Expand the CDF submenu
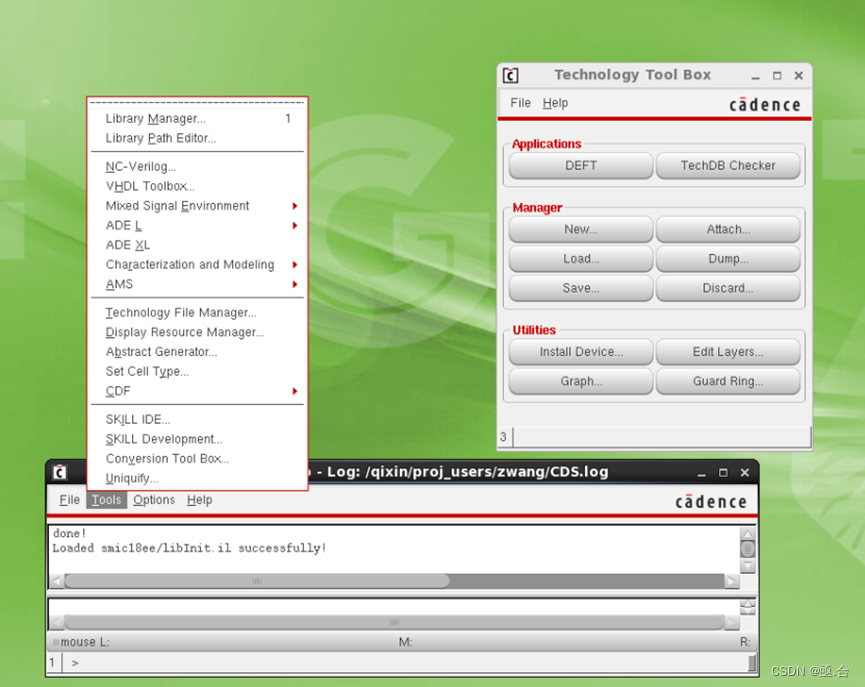865x687 pixels. tap(197, 391)
